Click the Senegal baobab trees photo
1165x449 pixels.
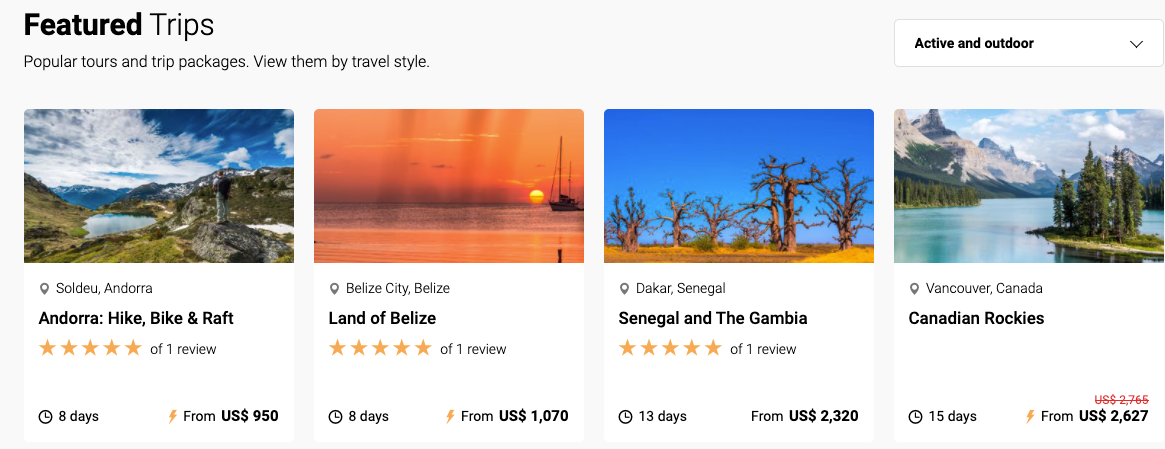pyautogui.click(x=739, y=186)
